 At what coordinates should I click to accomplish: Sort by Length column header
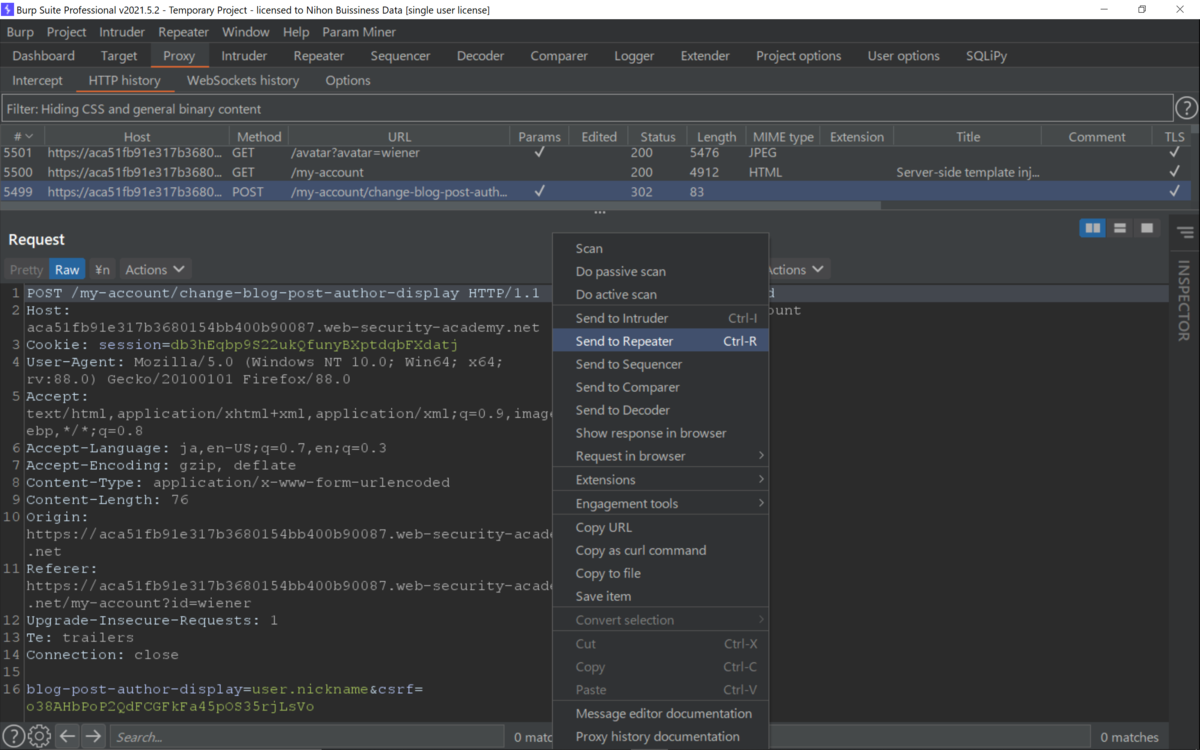[716, 137]
